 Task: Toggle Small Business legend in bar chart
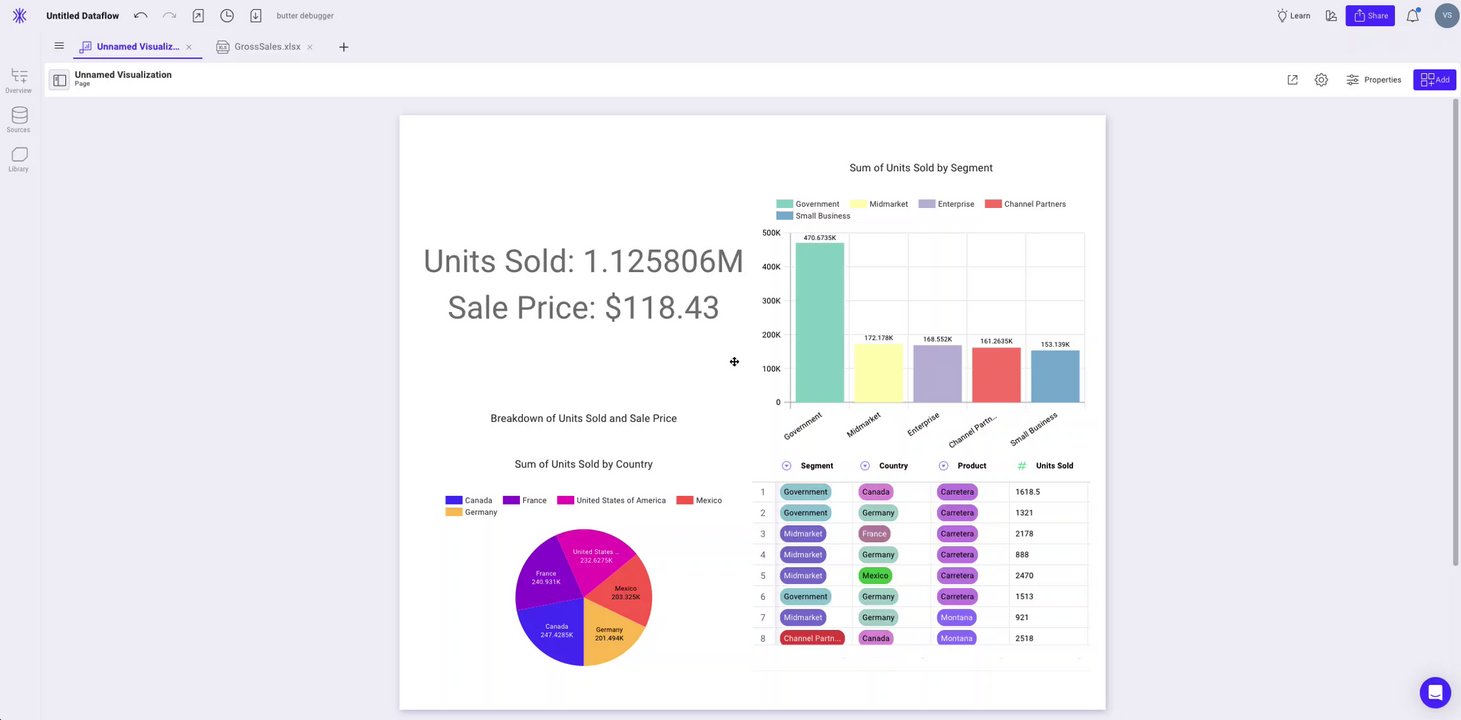[813, 216]
